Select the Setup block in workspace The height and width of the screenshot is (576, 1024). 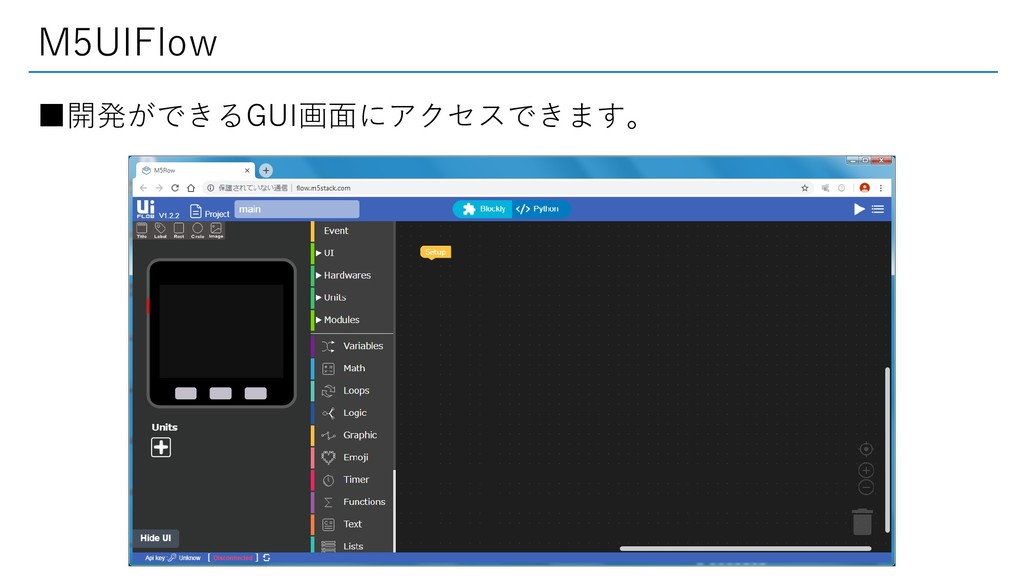click(436, 252)
